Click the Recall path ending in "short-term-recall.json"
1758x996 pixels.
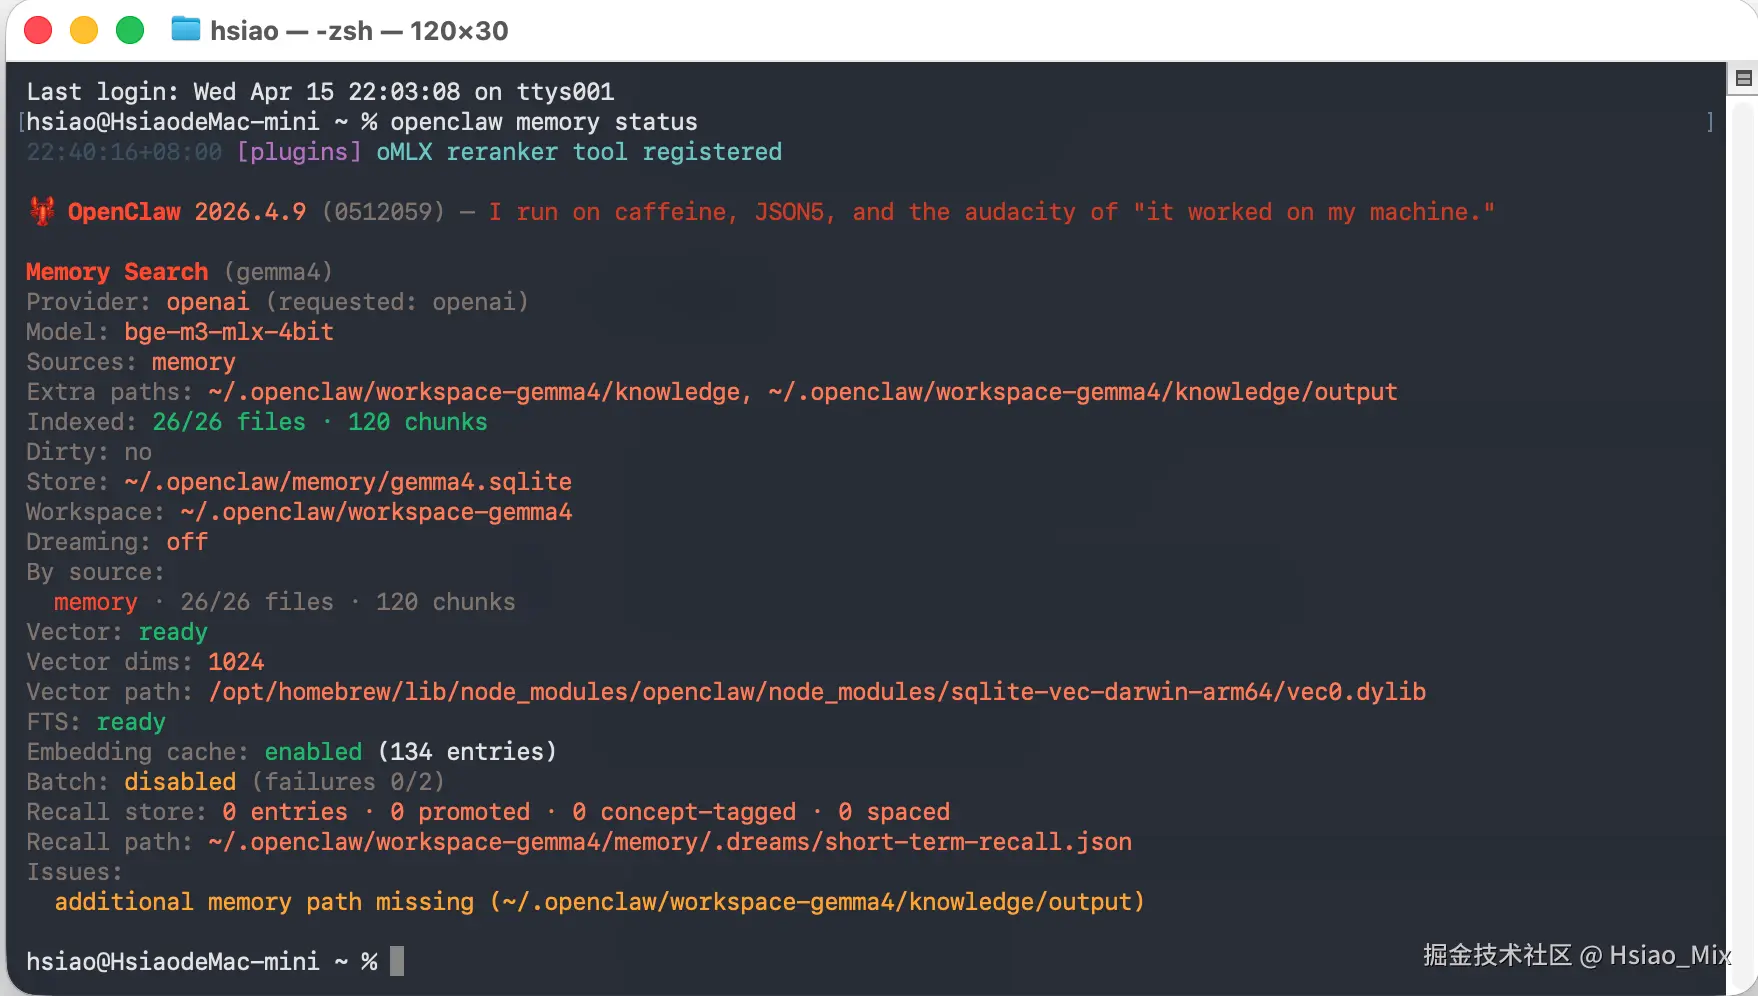click(x=670, y=842)
